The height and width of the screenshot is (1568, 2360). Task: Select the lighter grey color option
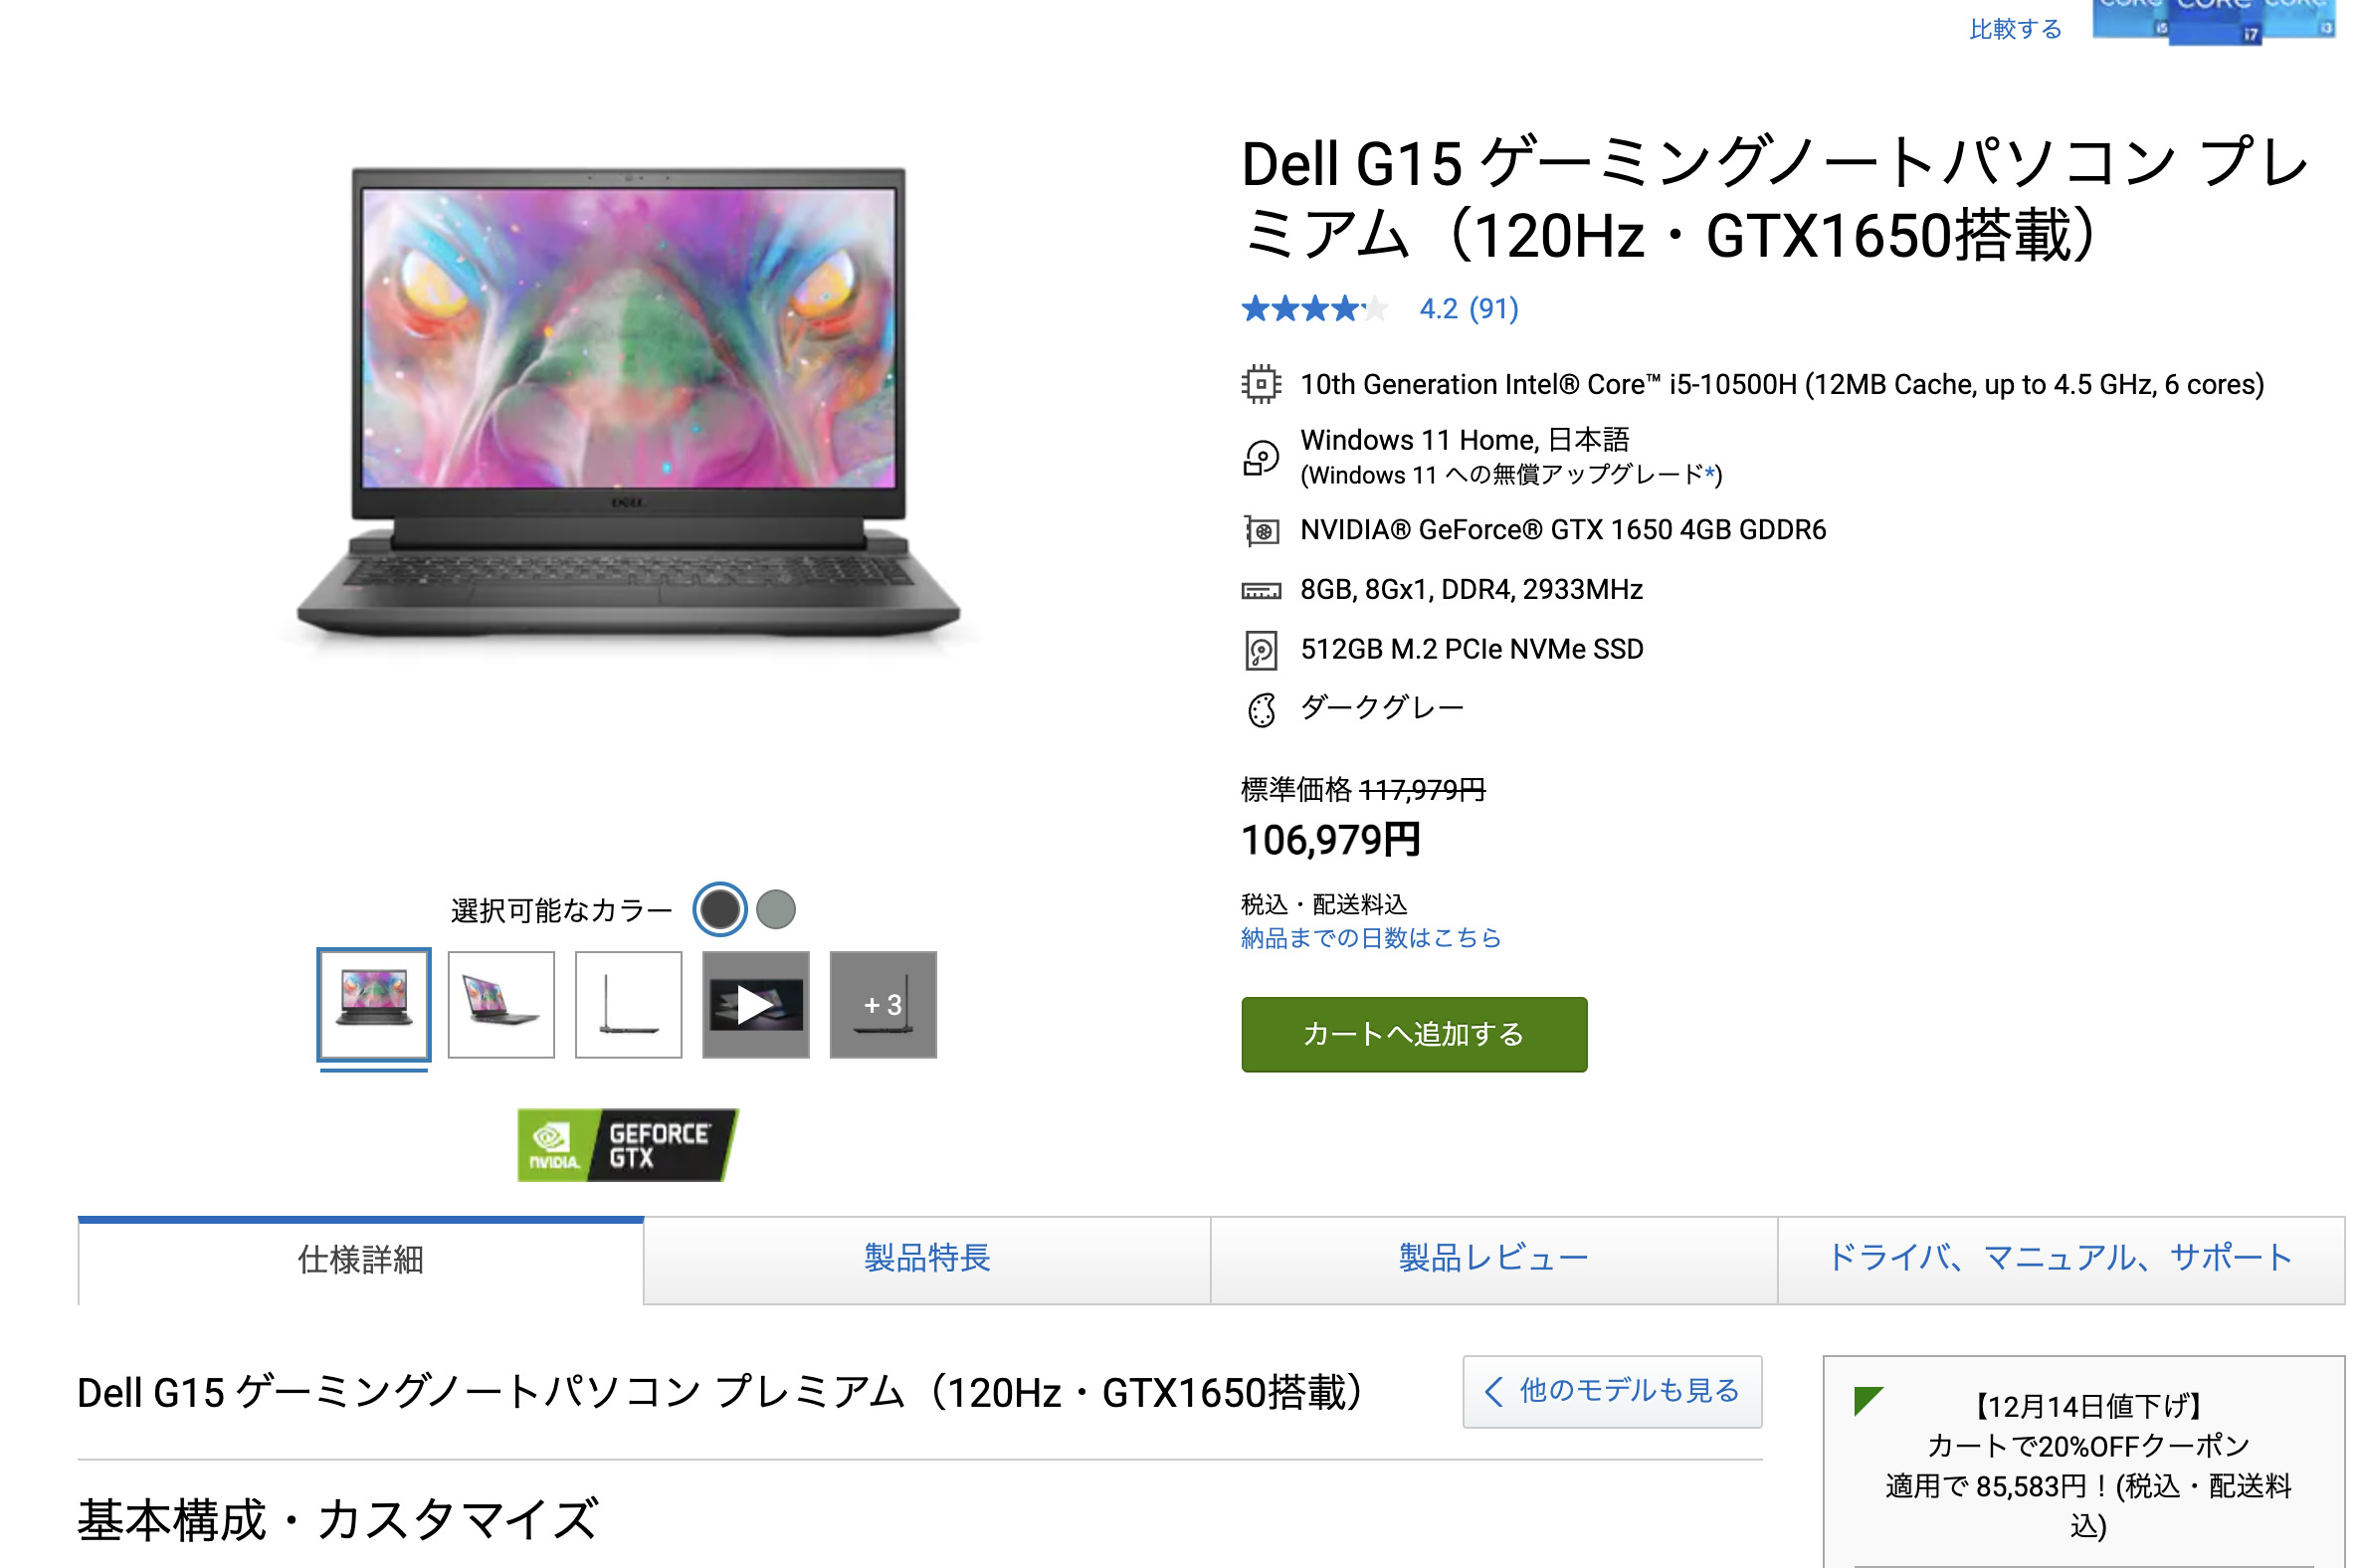point(775,909)
